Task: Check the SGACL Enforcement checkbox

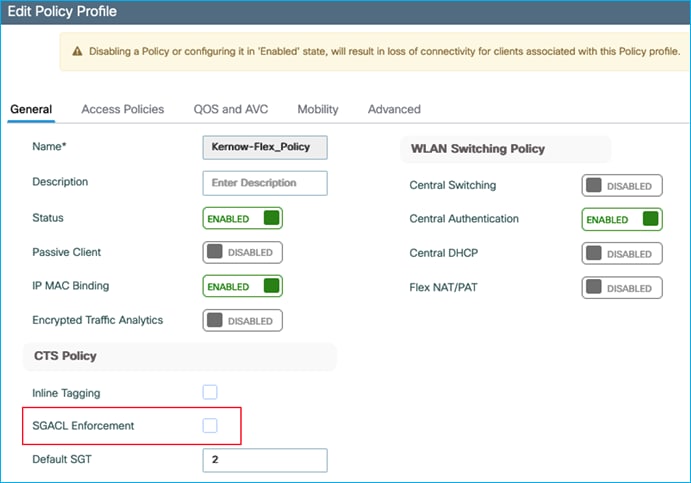Action: [210, 425]
